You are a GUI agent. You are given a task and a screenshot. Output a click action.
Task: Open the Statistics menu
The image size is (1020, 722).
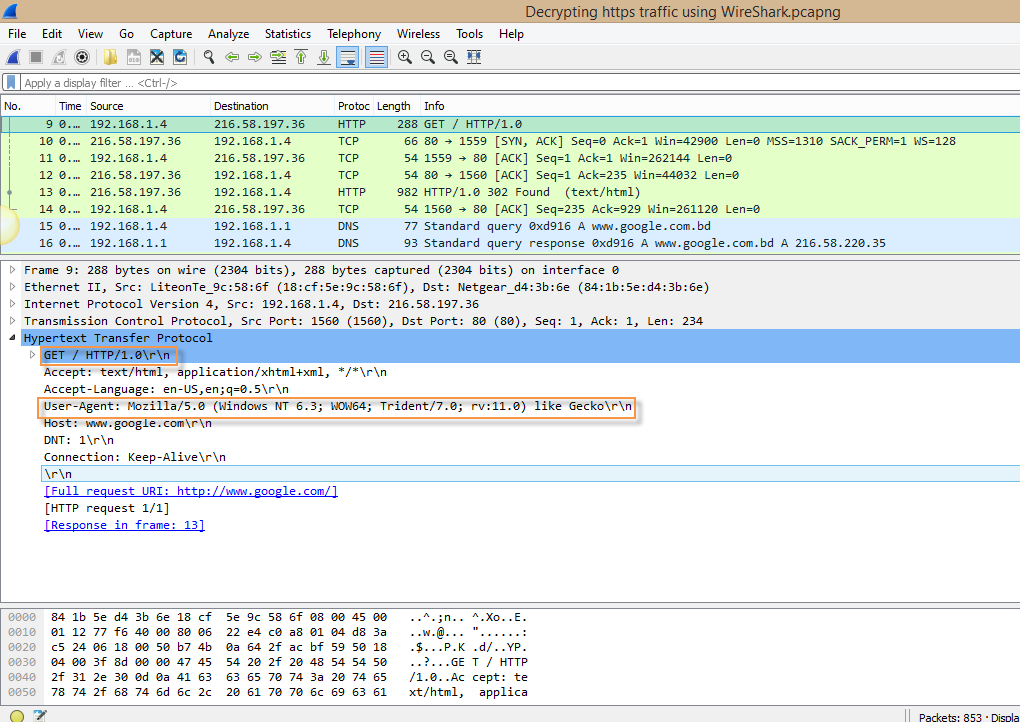pyautogui.click(x=287, y=34)
